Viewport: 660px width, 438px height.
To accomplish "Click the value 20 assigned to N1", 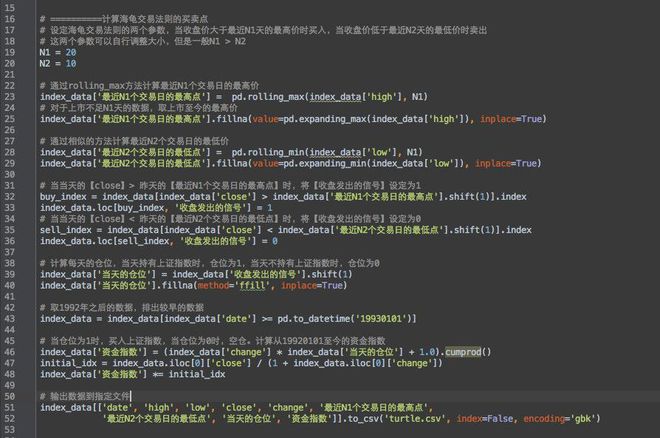I will pyautogui.click(x=71, y=52).
